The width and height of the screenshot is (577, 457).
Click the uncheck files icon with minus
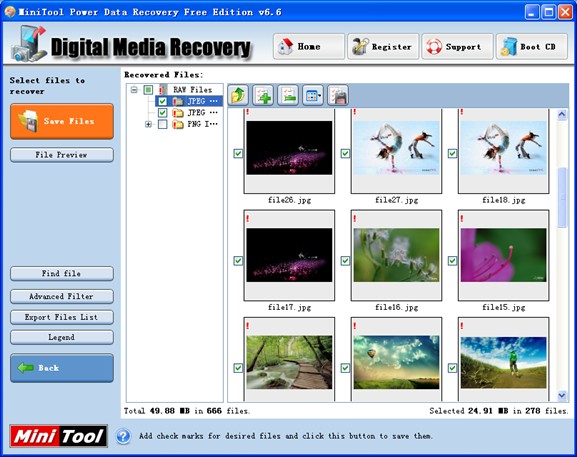click(288, 96)
